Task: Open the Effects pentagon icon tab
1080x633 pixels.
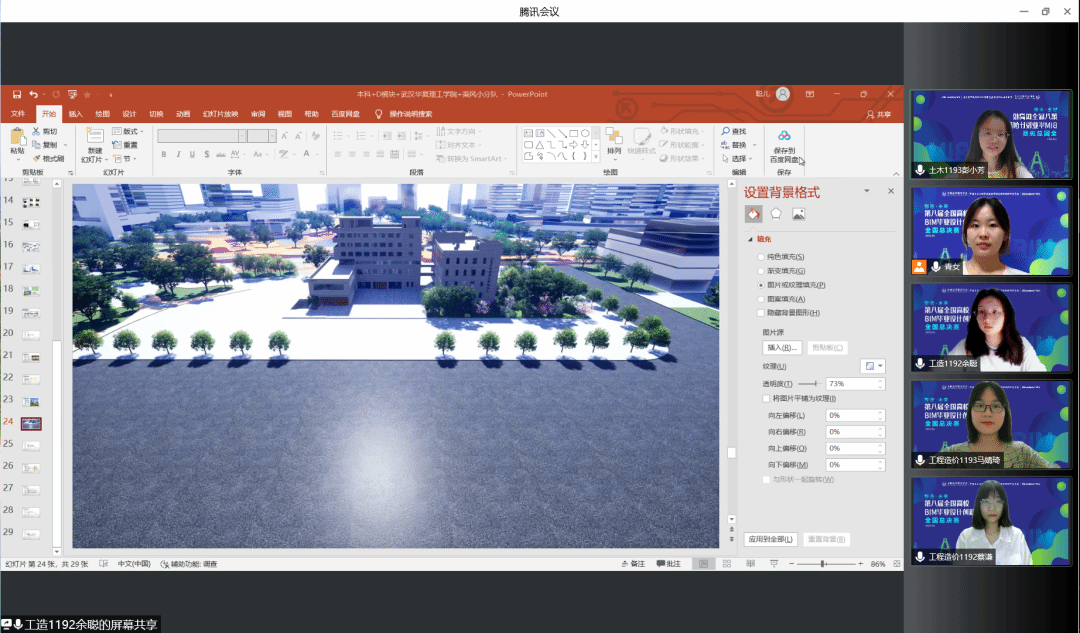Action: click(x=776, y=214)
